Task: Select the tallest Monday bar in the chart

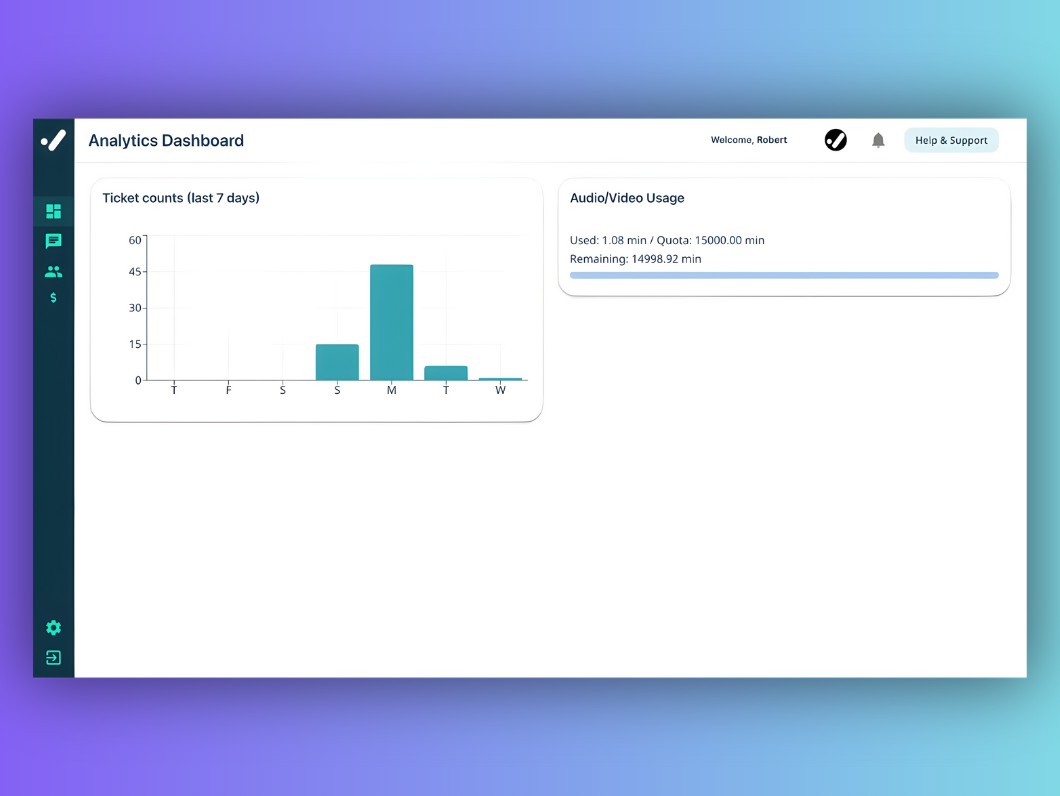Action: tap(392, 320)
